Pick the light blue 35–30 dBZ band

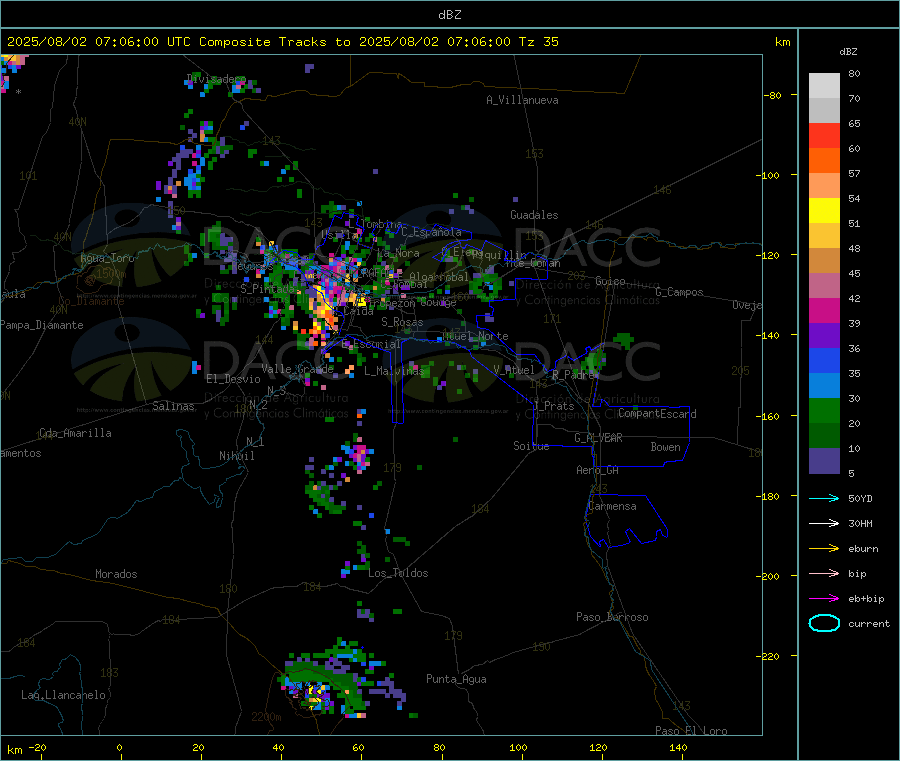[824, 386]
